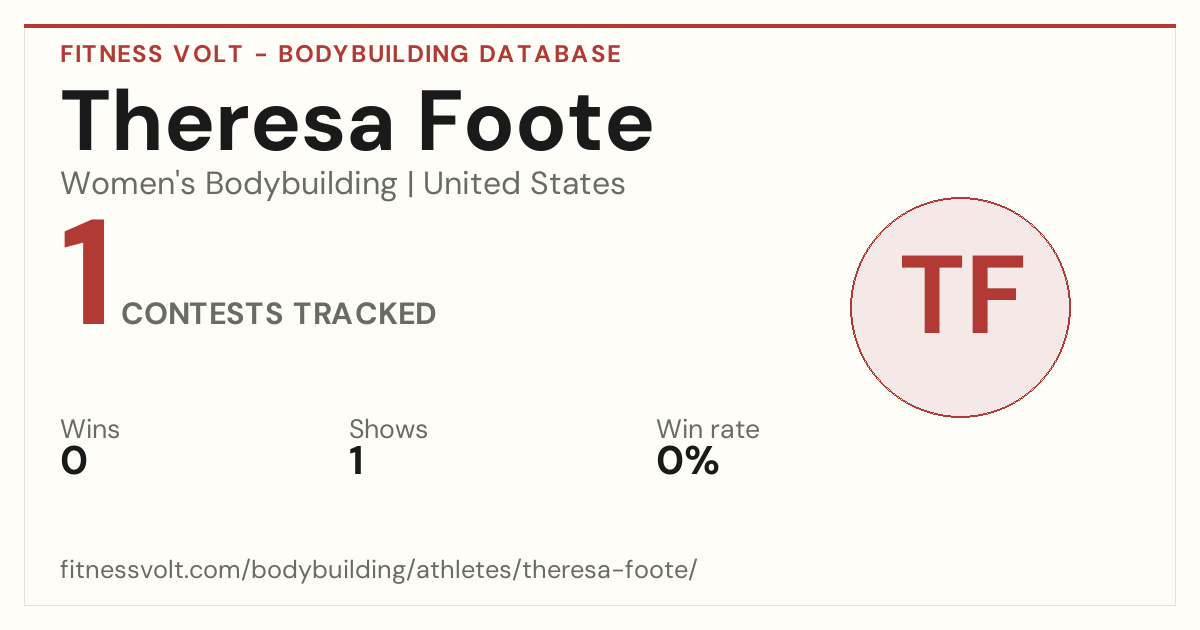Viewport: 1200px width, 630px height.
Task: Open the fitnessvolt.com athlete URL
Action: [379, 570]
